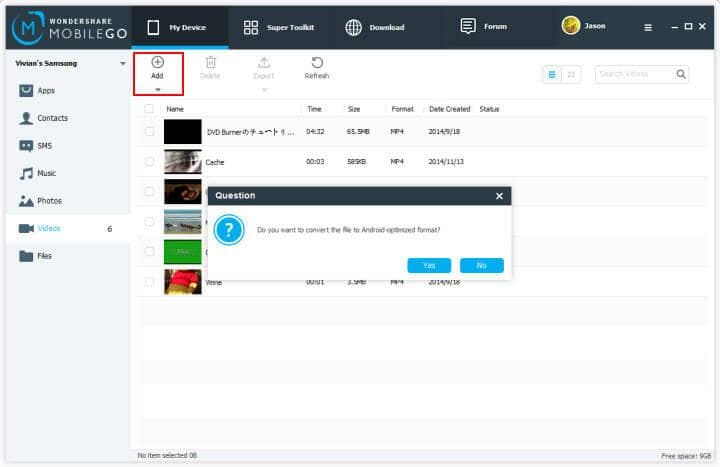Viewport: 720px width, 467px height.
Task: Toggle the select-all checkbox in header
Action: pyautogui.click(x=149, y=109)
